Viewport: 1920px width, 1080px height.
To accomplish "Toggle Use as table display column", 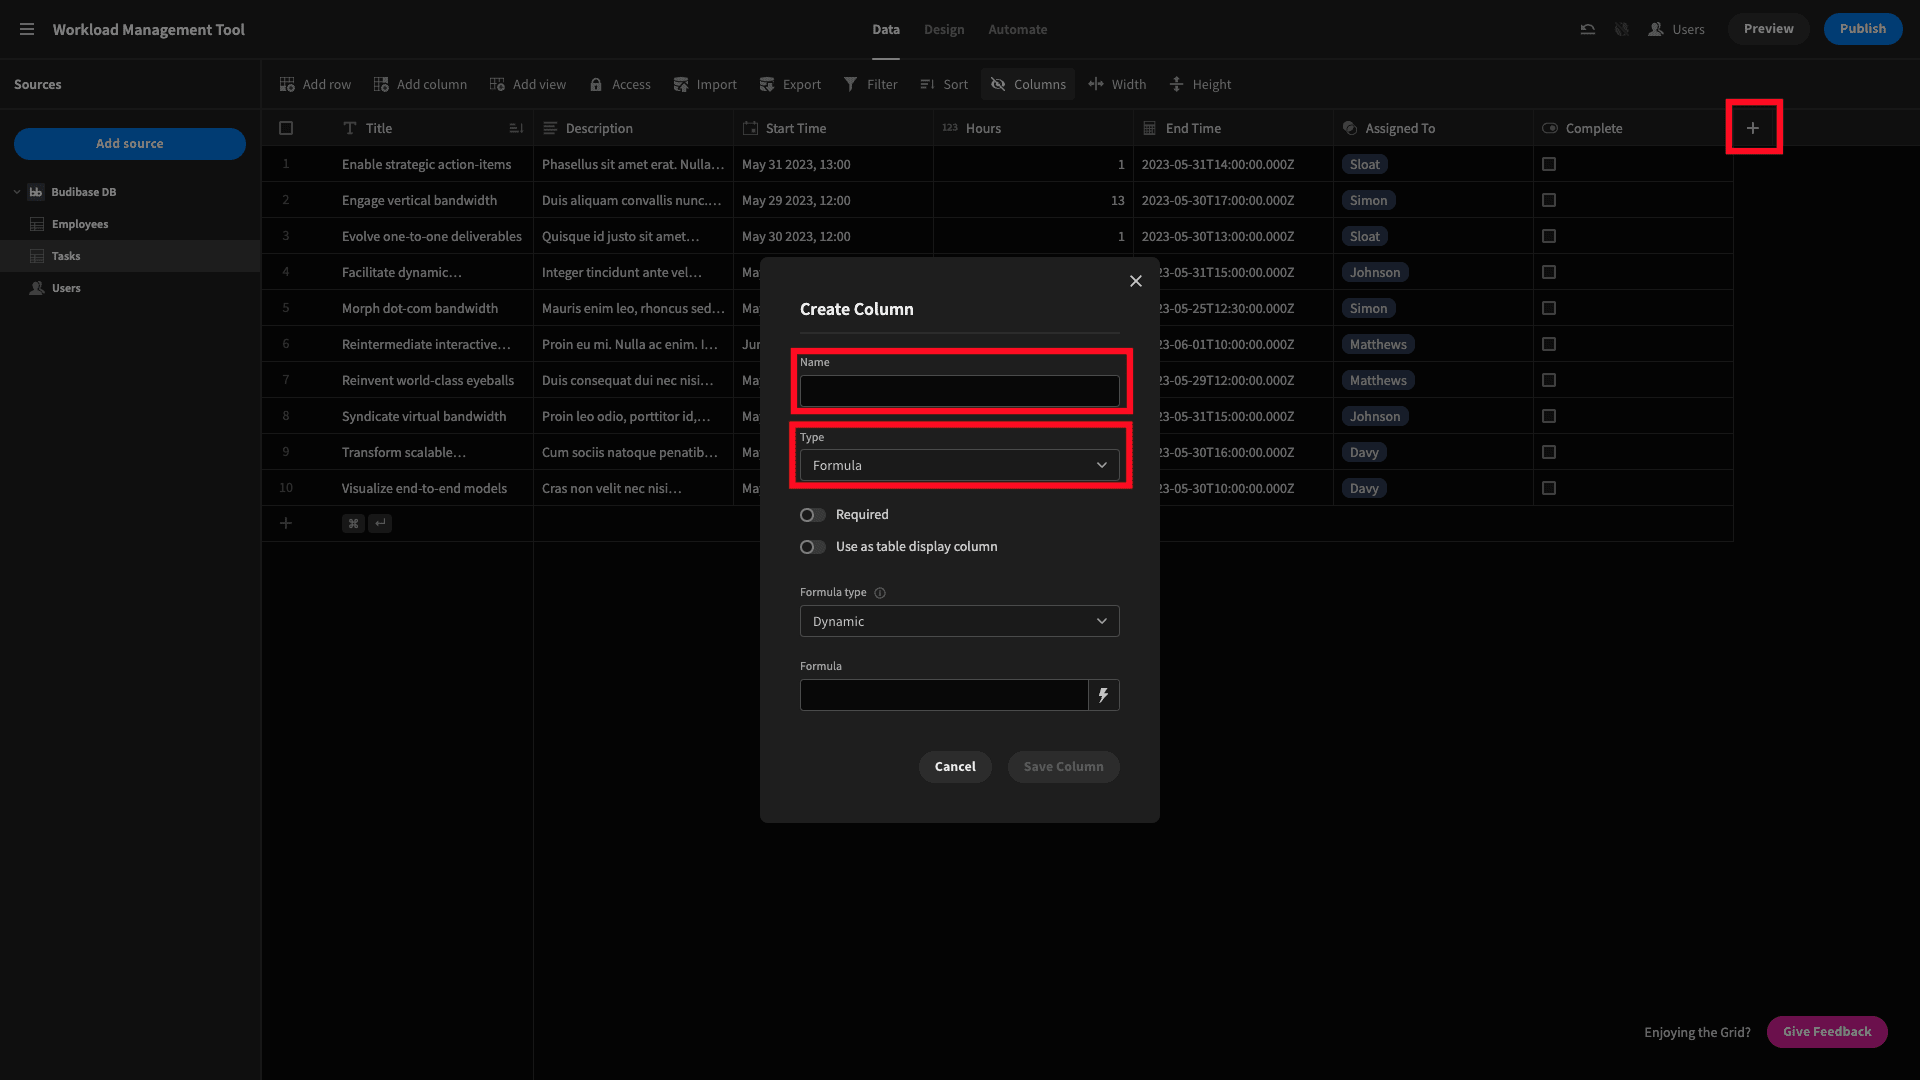I will click(812, 547).
